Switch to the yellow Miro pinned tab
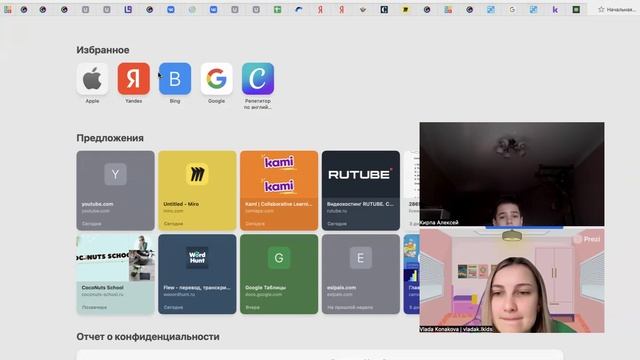Screen dimensions: 640x360 coord(405,9)
